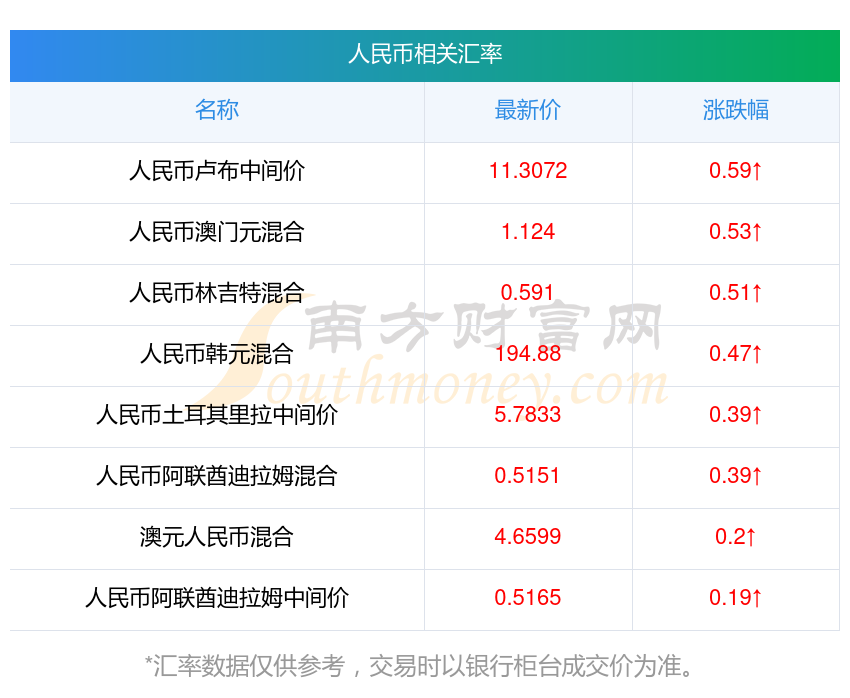Click the price 0.591
The image size is (850, 698).
point(527,293)
